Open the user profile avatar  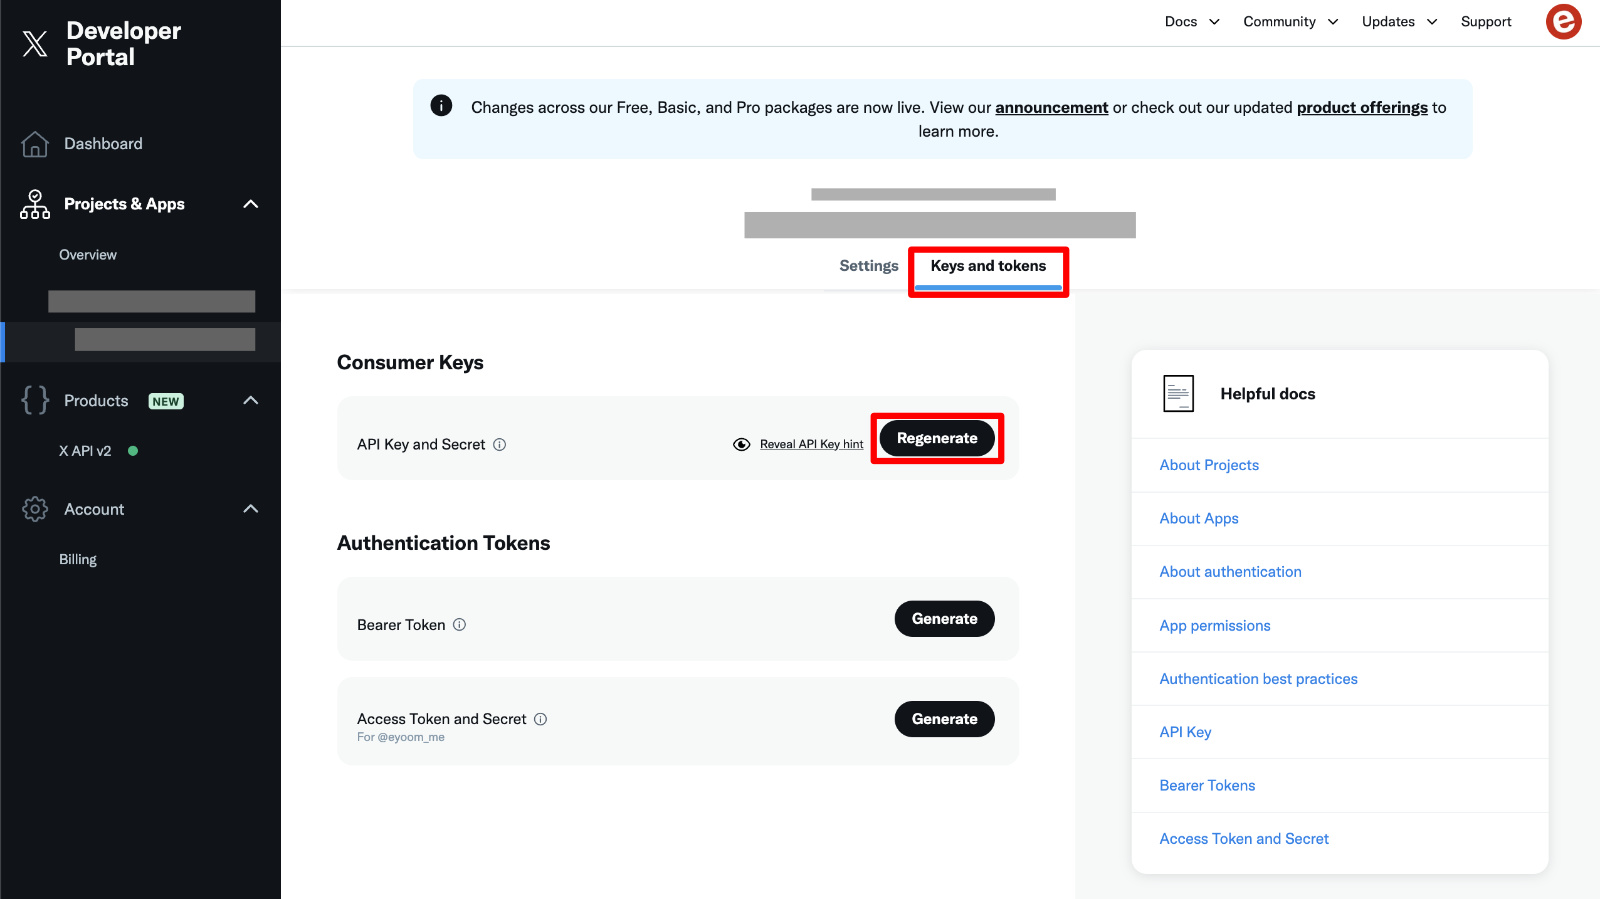pyautogui.click(x=1563, y=21)
